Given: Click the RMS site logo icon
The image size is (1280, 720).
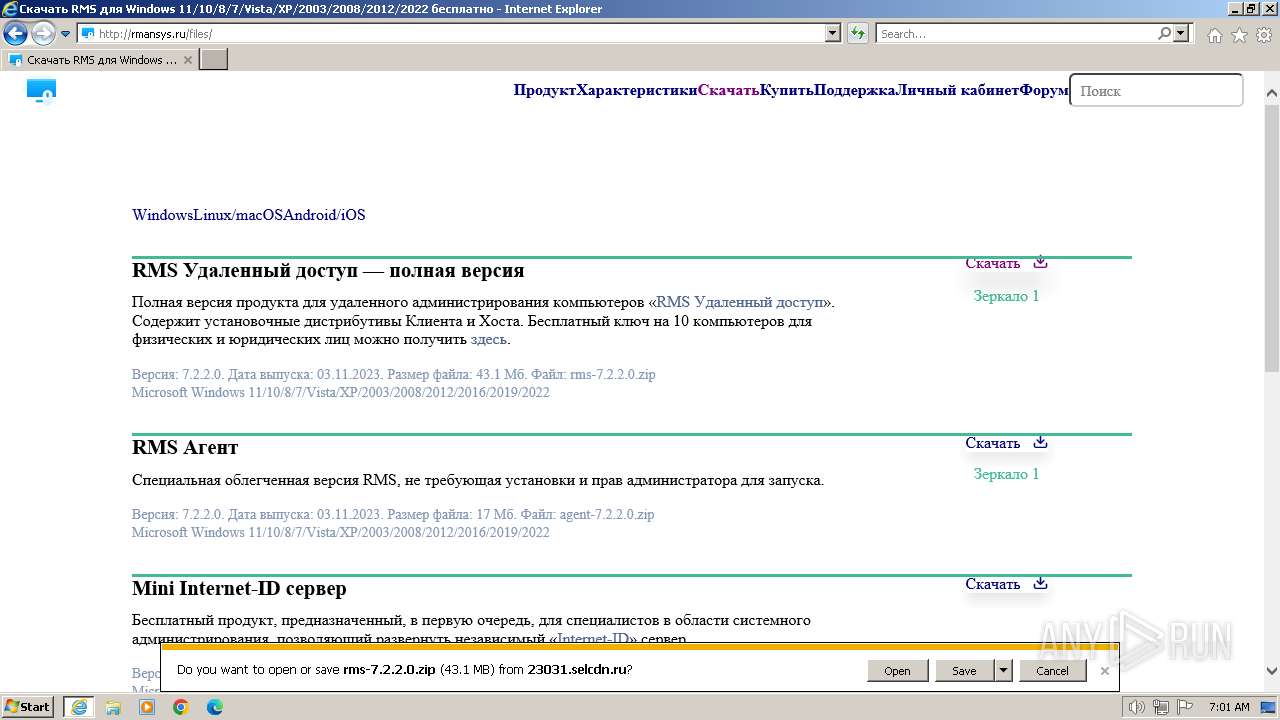Looking at the screenshot, I should [41, 92].
